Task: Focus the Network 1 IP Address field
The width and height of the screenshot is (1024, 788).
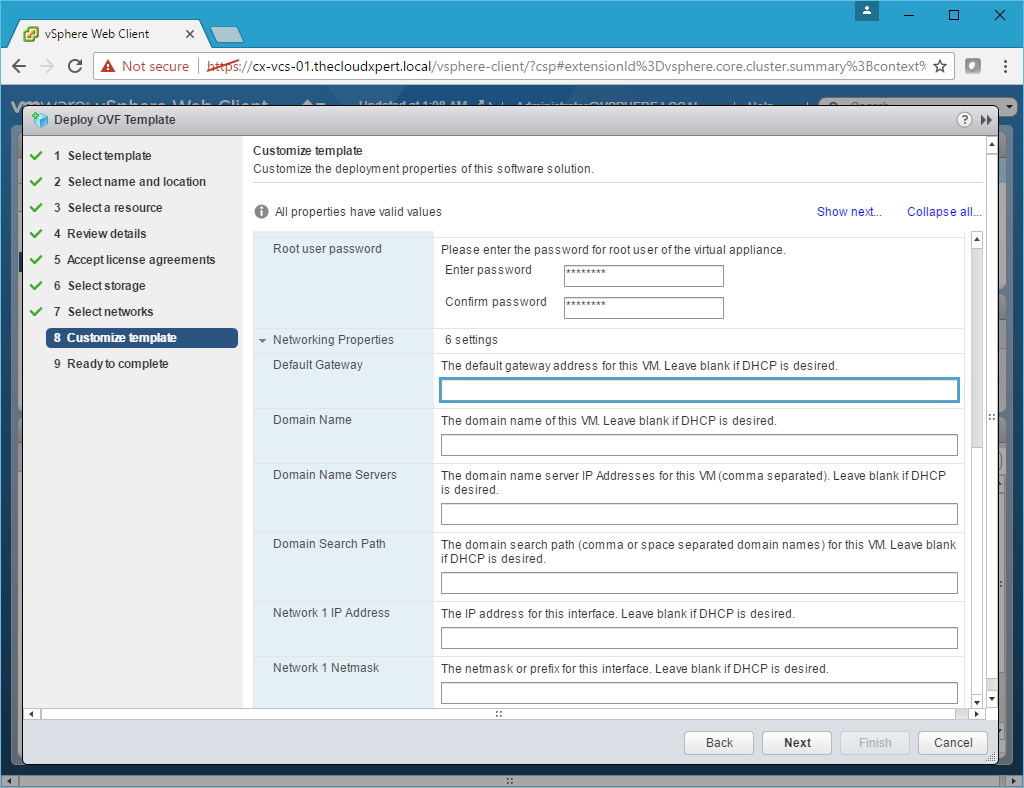Action: (x=699, y=638)
